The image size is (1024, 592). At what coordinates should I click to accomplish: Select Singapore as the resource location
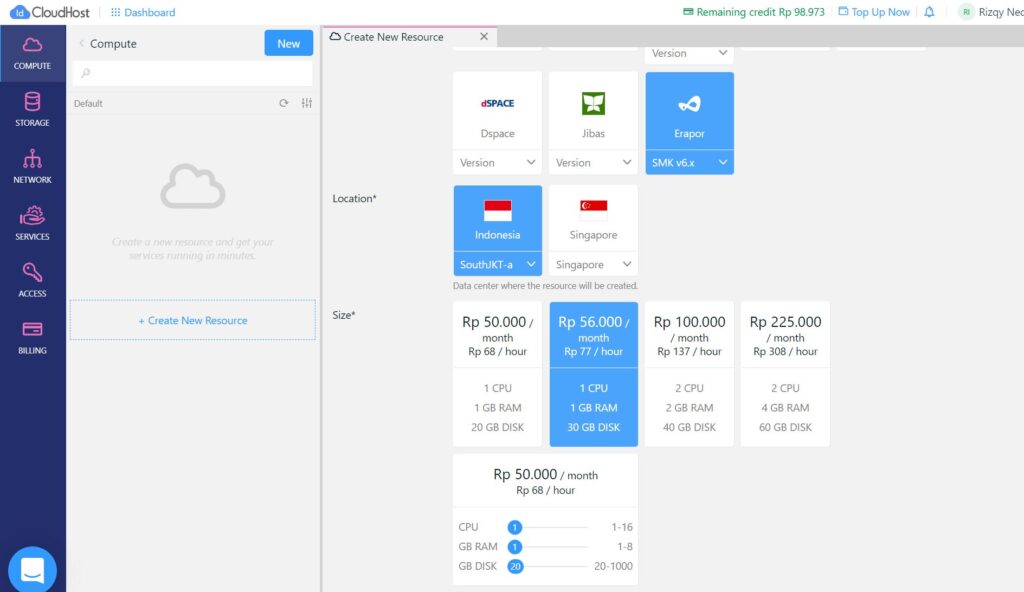pos(593,218)
